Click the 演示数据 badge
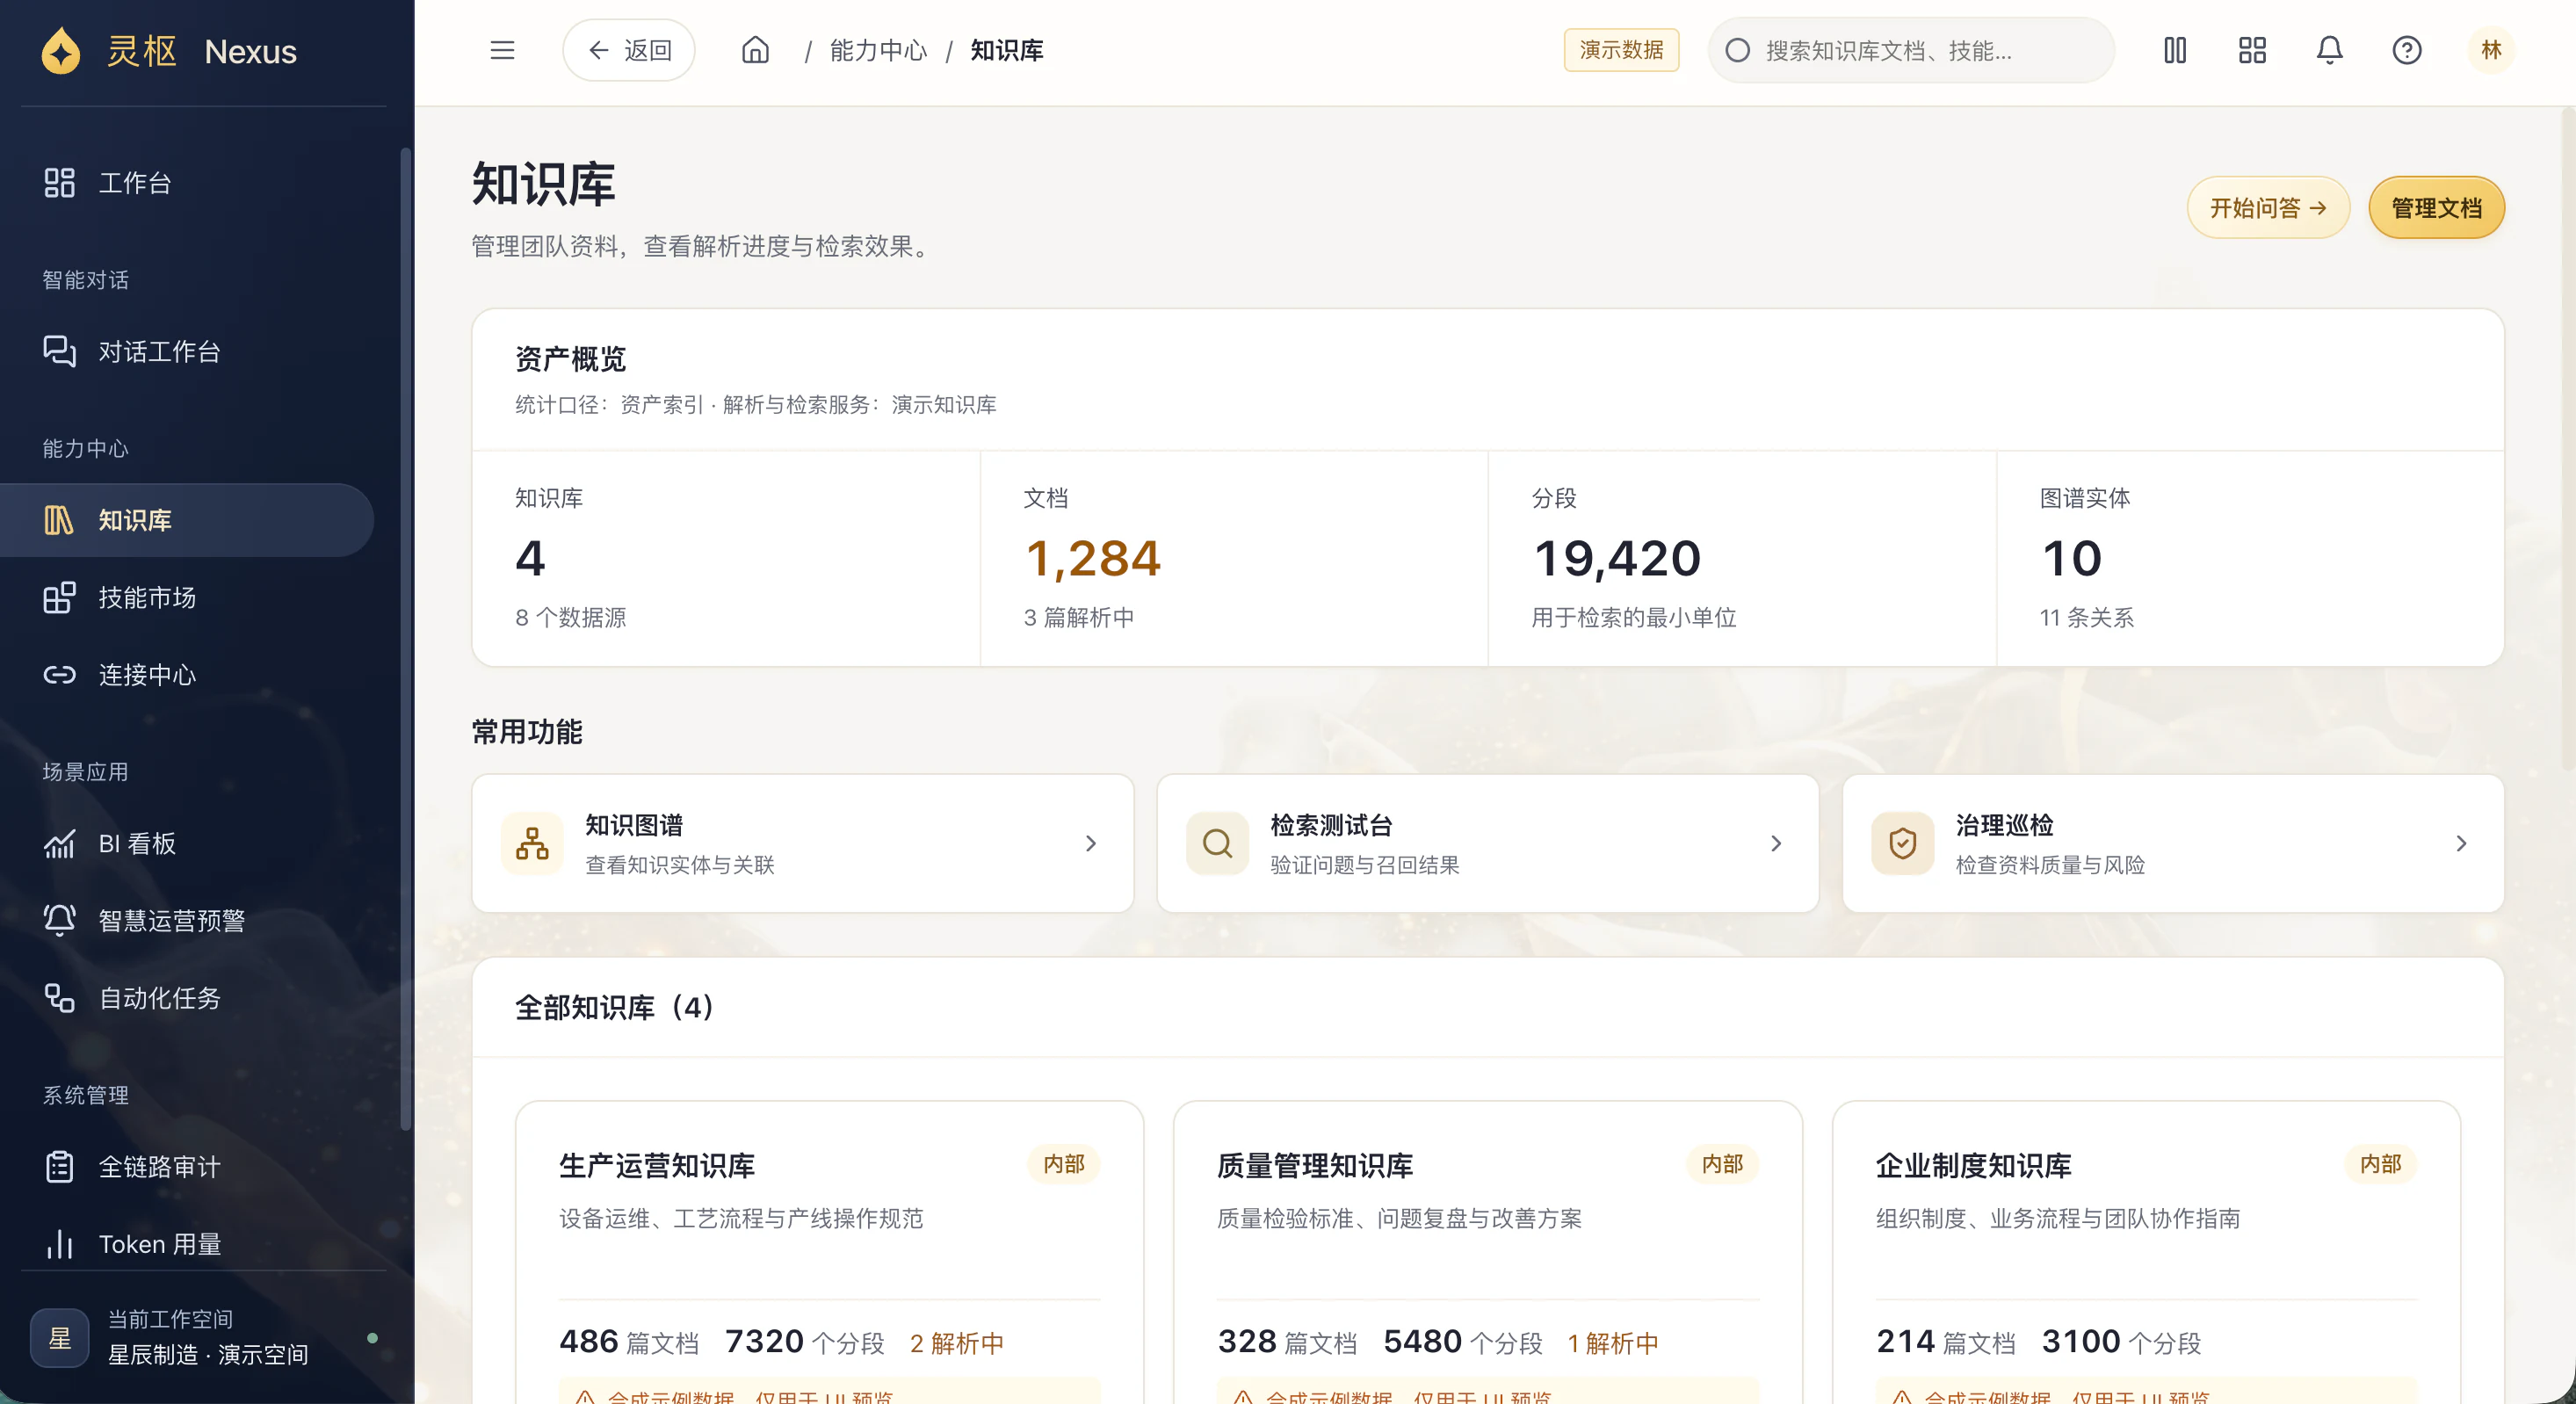This screenshot has width=2576, height=1404. tap(1621, 50)
